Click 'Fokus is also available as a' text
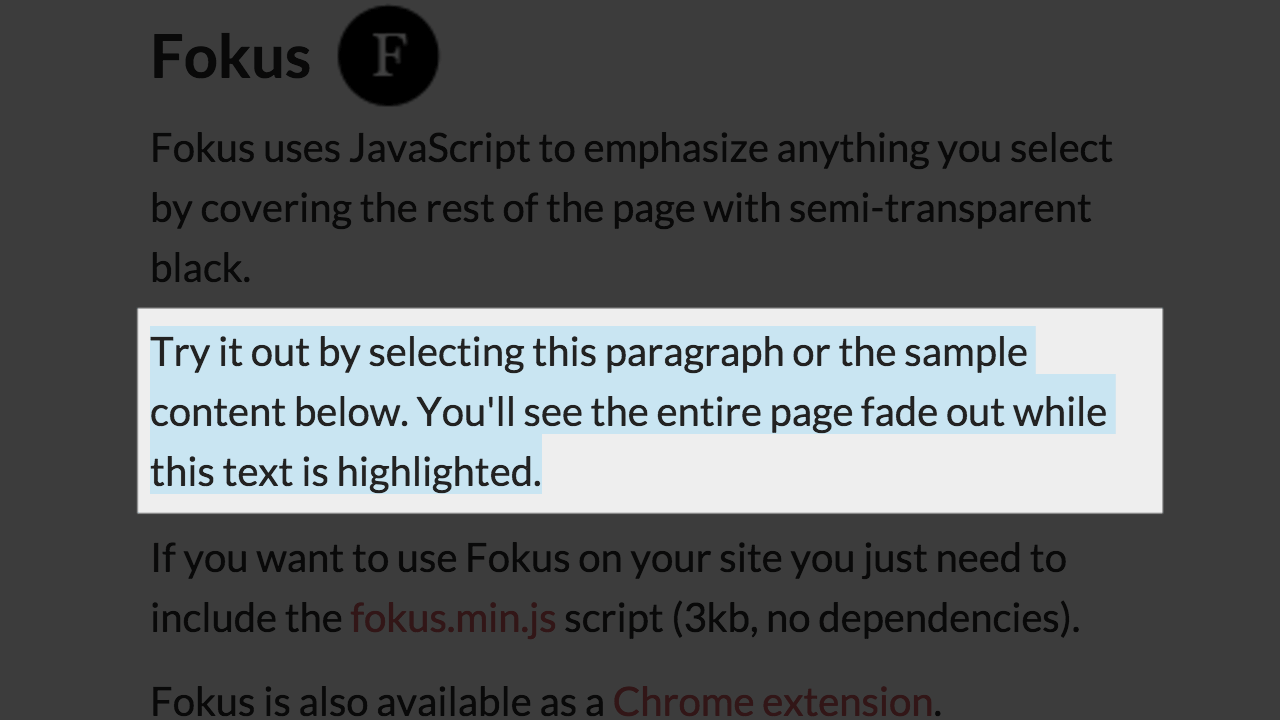1280x720 pixels. [x=378, y=701]
